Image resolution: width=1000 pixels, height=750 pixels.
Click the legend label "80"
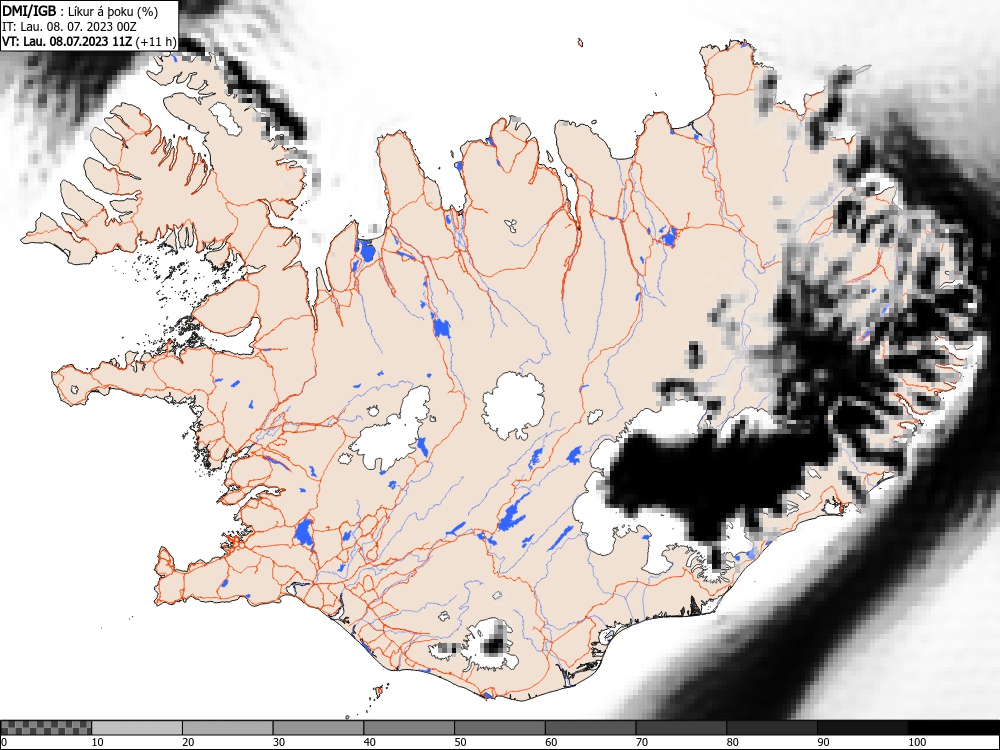click(x=732, y=742)
